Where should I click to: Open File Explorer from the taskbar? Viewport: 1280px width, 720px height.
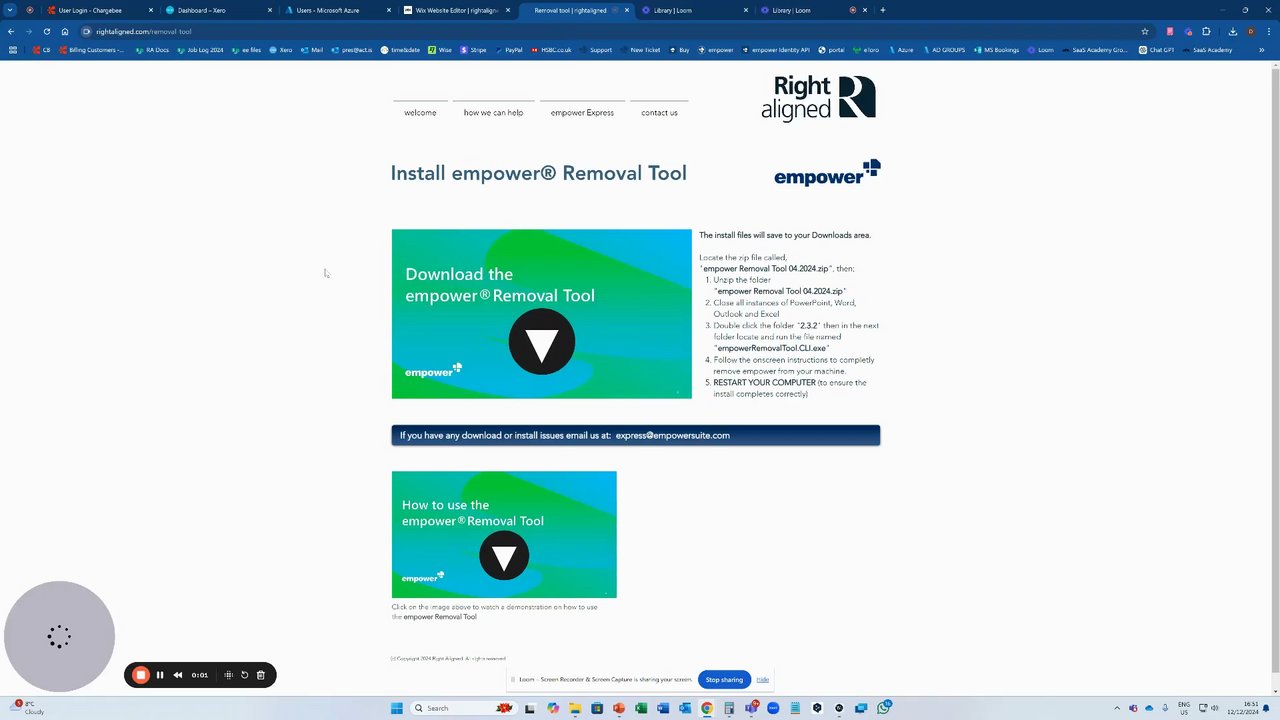point(575,708)
